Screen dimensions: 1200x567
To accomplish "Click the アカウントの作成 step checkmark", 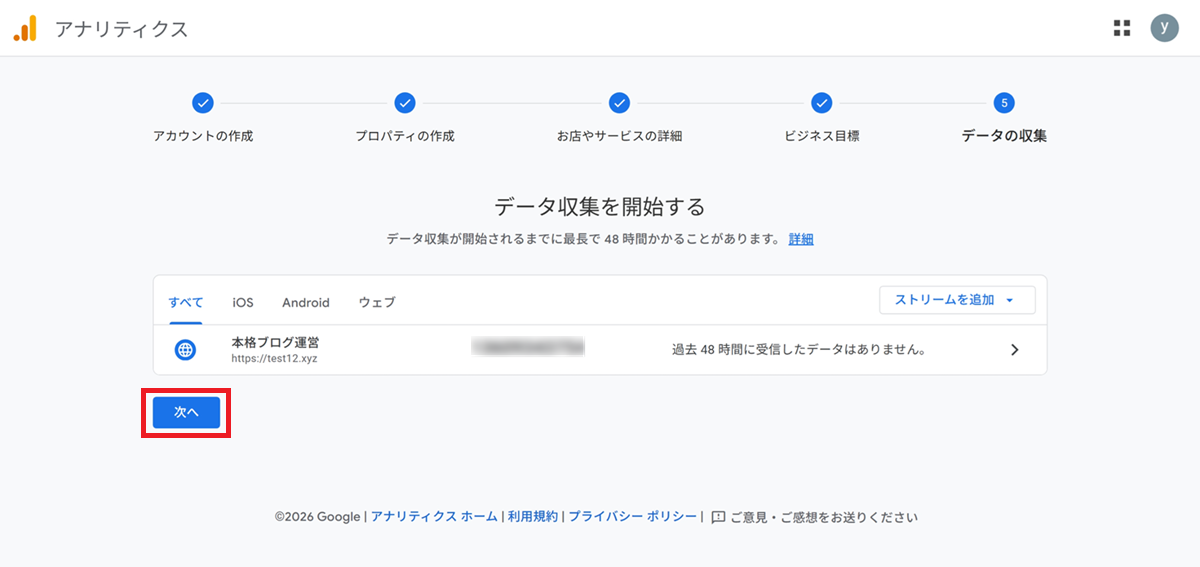I will click(203, 103).
